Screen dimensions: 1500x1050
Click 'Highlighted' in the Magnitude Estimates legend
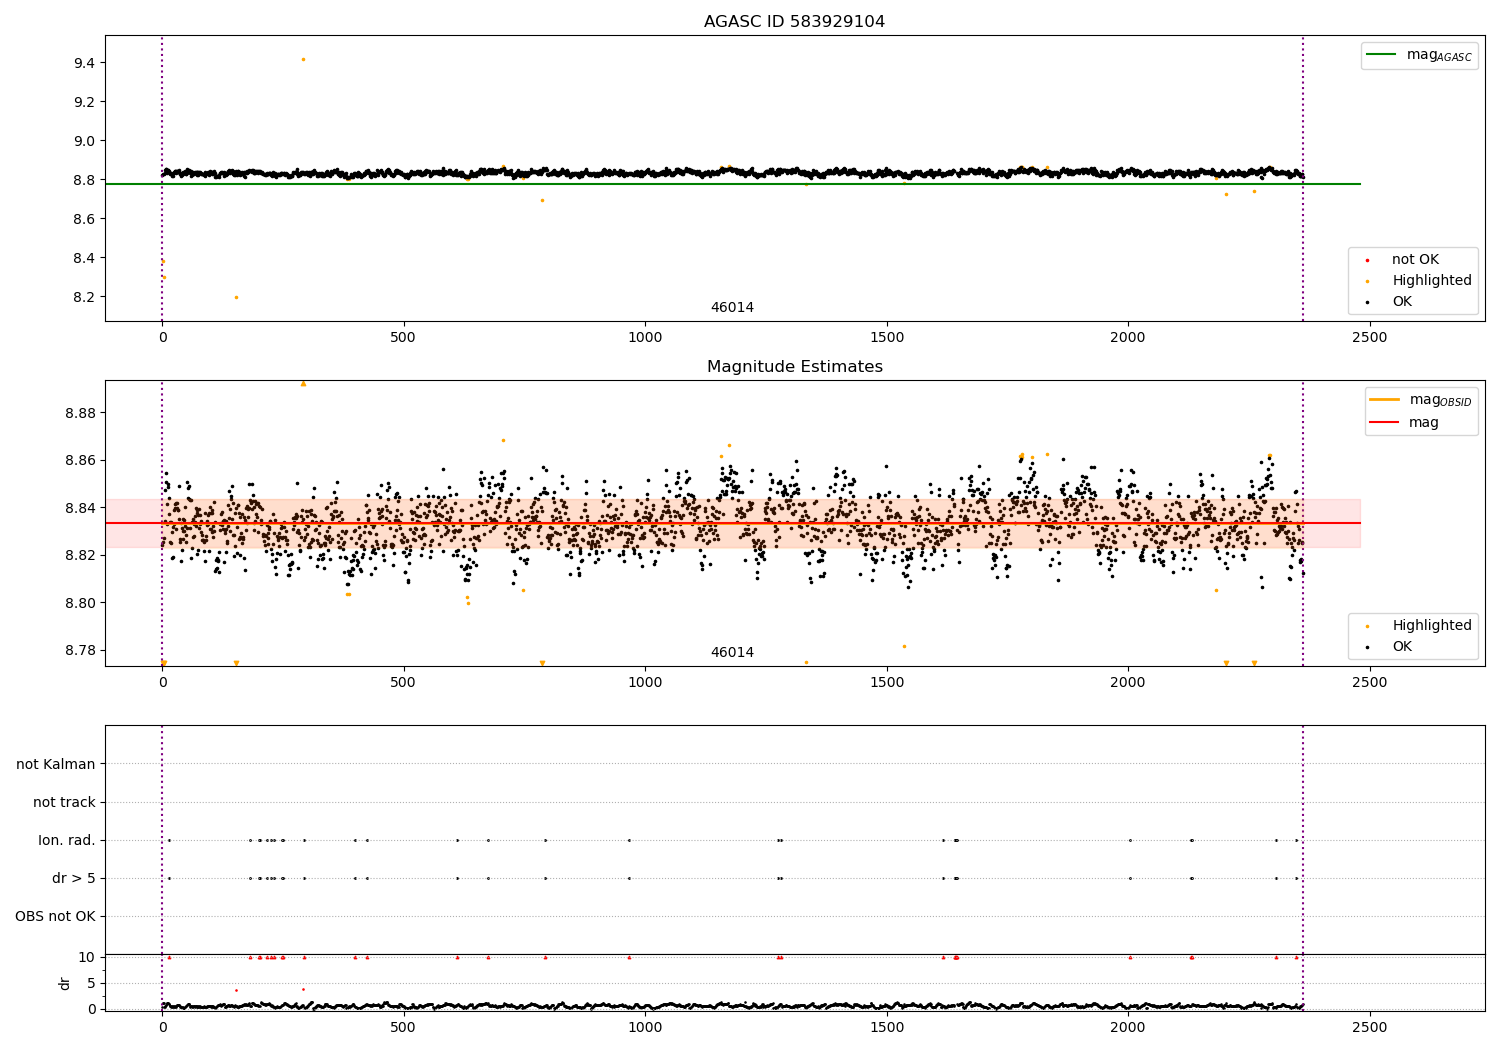click(1432, 626)
